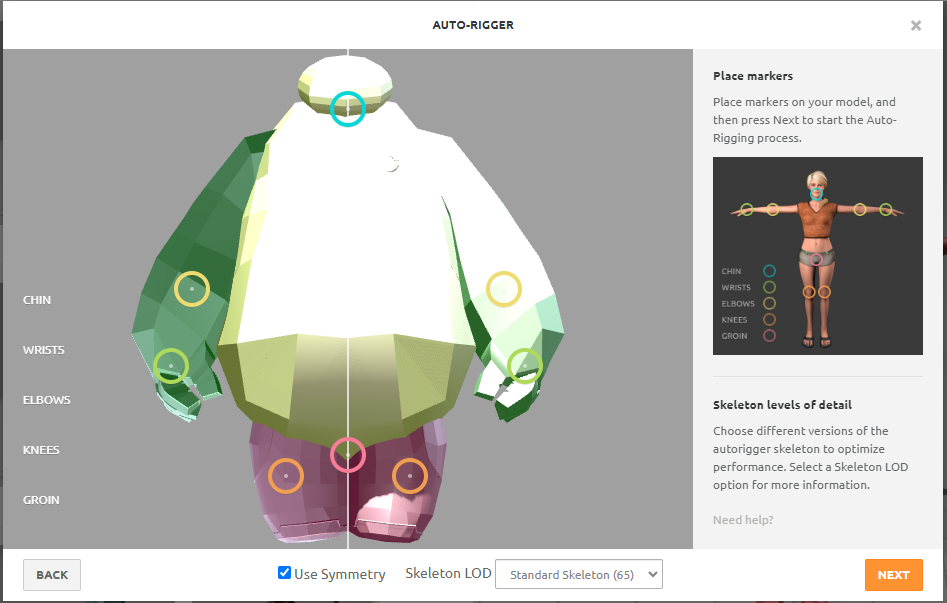Click the pink circle beside GROIN in the reference legend
Viewport: 947px width, 603px height.
(x=769, y=336)
